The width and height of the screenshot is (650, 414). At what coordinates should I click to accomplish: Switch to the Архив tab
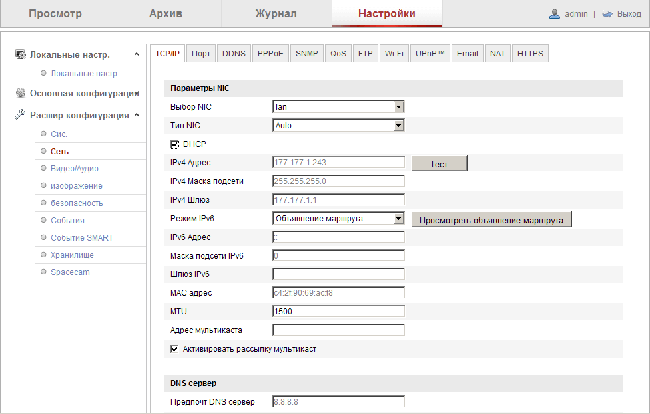tap(166, 13)
